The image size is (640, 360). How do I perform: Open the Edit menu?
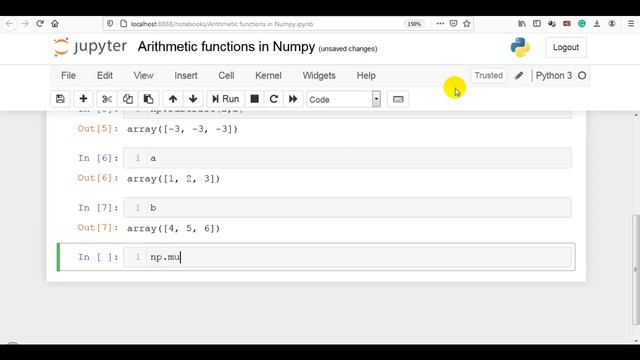click(x=104, y=76)
